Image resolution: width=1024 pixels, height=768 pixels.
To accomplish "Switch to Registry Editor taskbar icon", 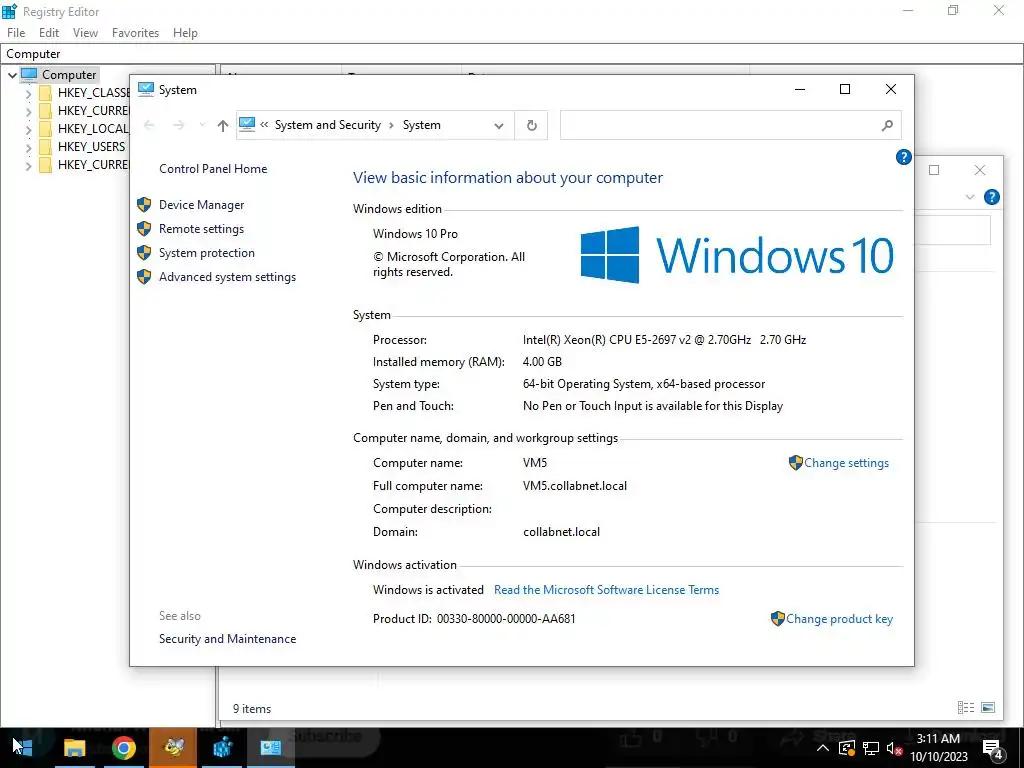I will [x=222, y=747].
